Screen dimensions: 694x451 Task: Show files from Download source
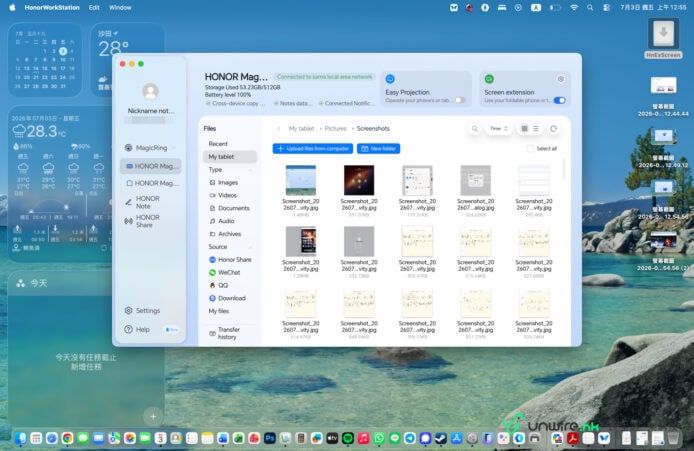227,298
